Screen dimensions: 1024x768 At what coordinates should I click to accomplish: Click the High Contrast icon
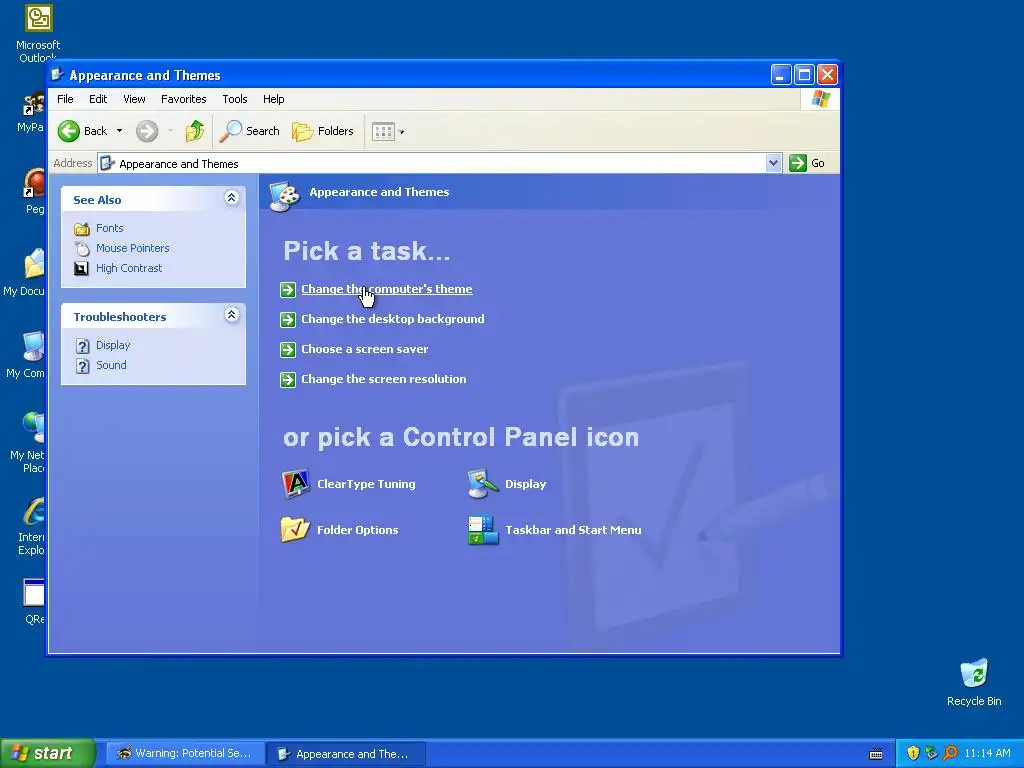tap(82, 268)
